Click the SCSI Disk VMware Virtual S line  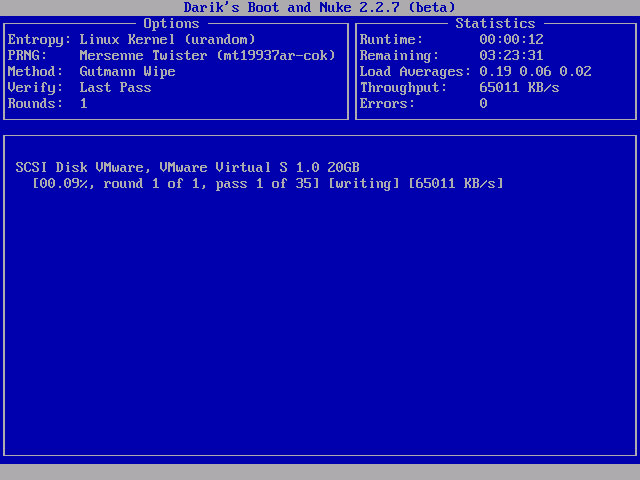pos(187,167)
